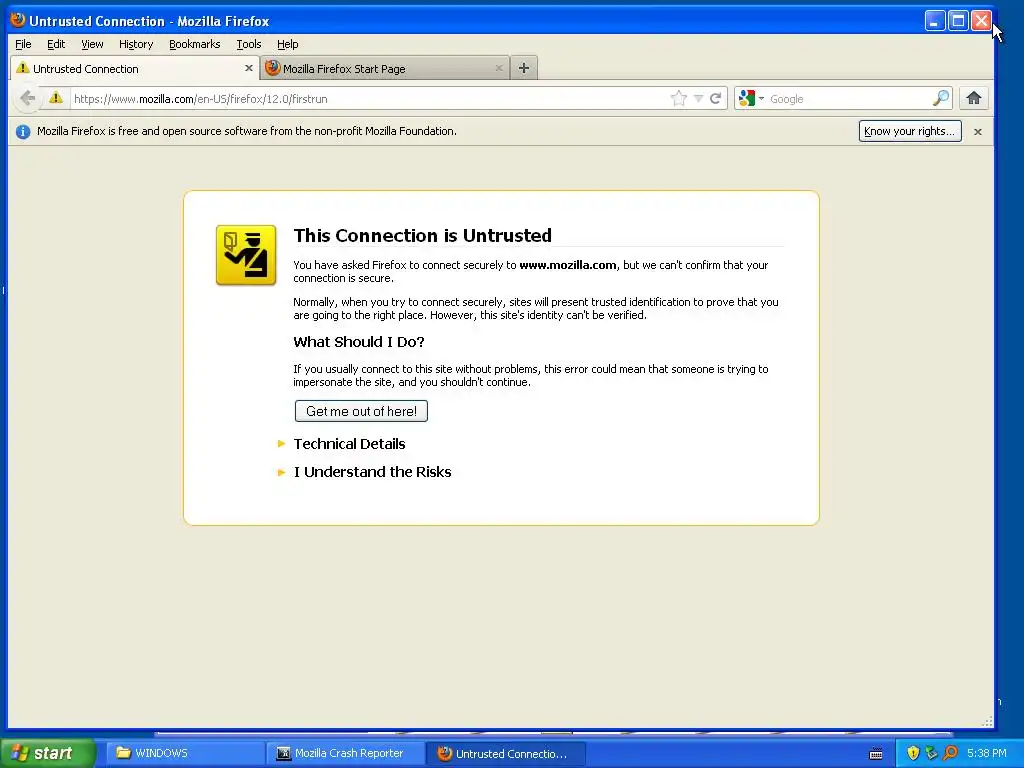Switch to the Untrusted Connection tab
1024x768 pixels.
click(135, 68)
